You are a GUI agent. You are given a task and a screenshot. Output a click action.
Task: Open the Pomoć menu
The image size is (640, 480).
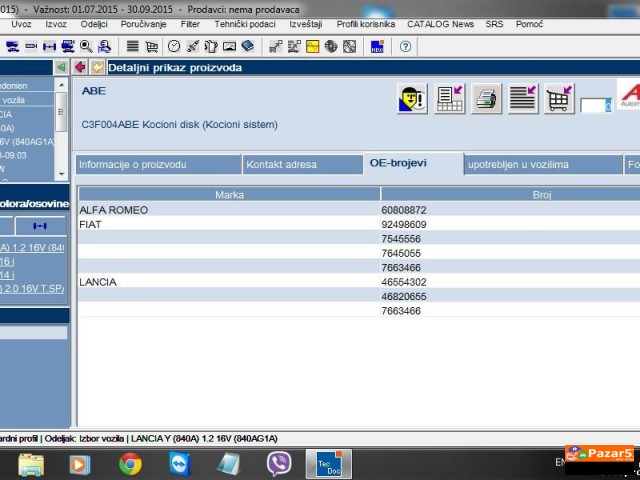click(529, 24)
